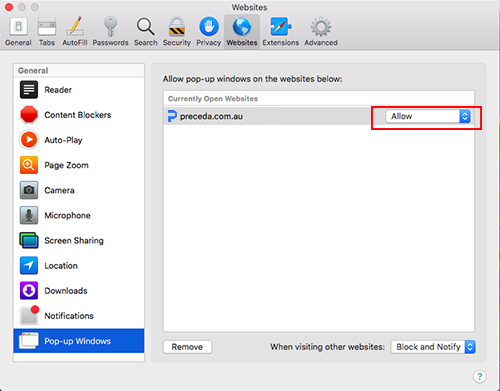Click the Extensions tab label

281,43
